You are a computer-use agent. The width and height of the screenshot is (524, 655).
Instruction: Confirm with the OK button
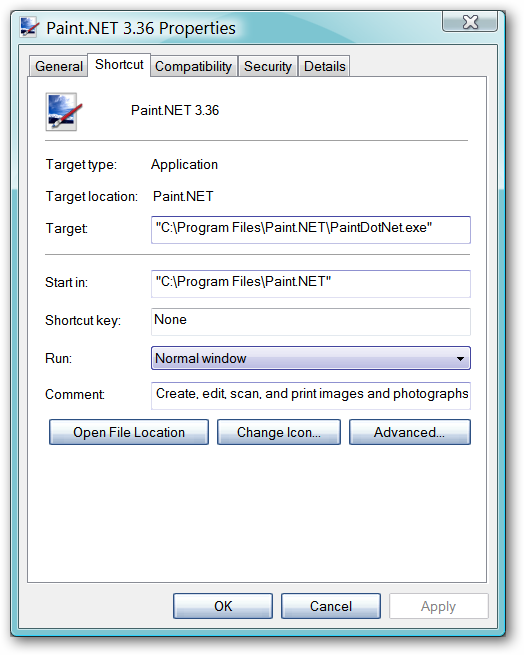223,606
